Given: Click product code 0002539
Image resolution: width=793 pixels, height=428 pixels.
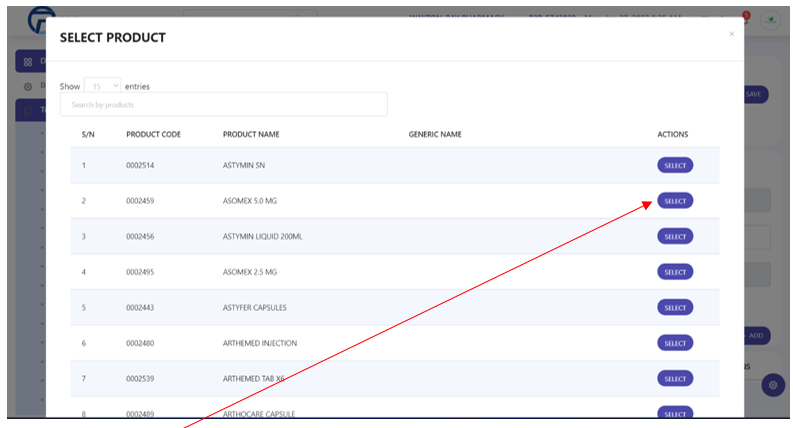Looking at the screenshot, I should tap(140, 378).
